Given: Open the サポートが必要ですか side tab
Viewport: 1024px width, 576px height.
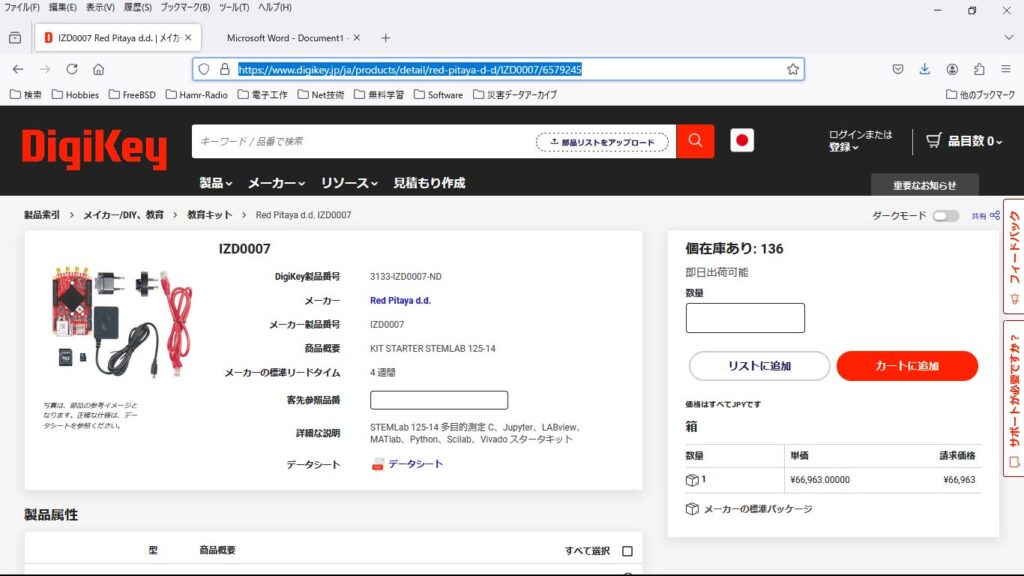Looking at the screenshot, I should pyautogui.click(x=1014, y=399).
